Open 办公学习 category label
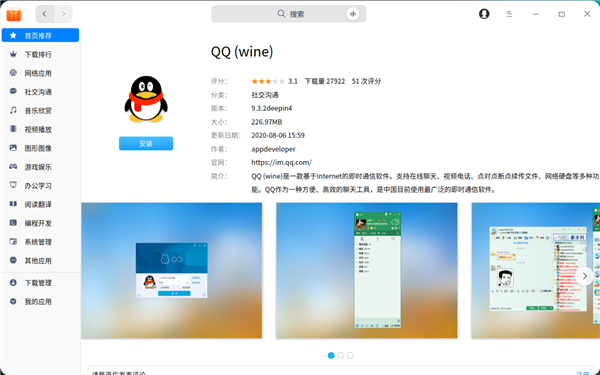Image resolution: width=600 pixels, height=375 pixels. coord(38,186)
